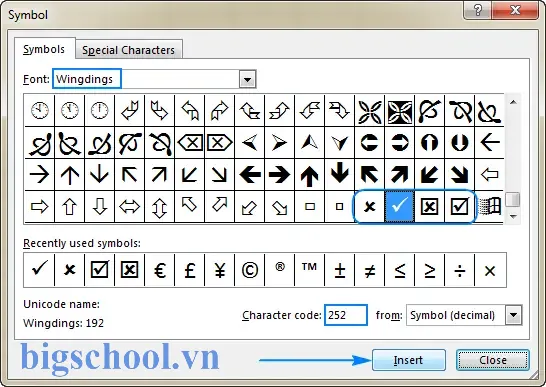This screenshot has width=546, height=387.
Task: Pick the recently used euro sign
Action: 159,270
